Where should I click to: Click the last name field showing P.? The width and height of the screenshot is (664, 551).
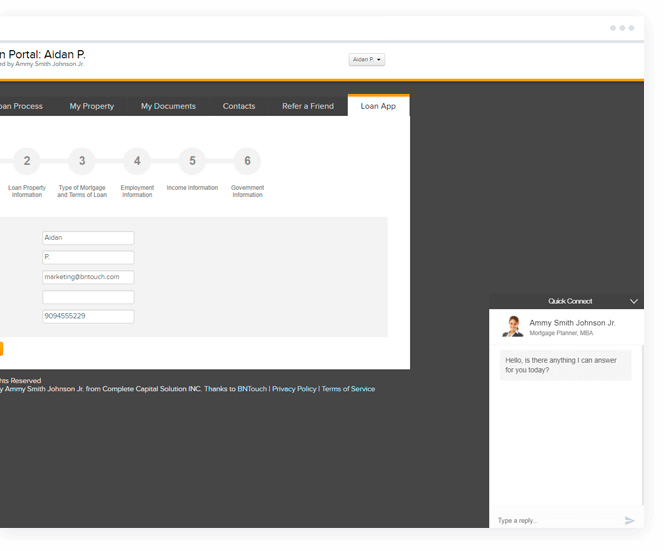88,257
